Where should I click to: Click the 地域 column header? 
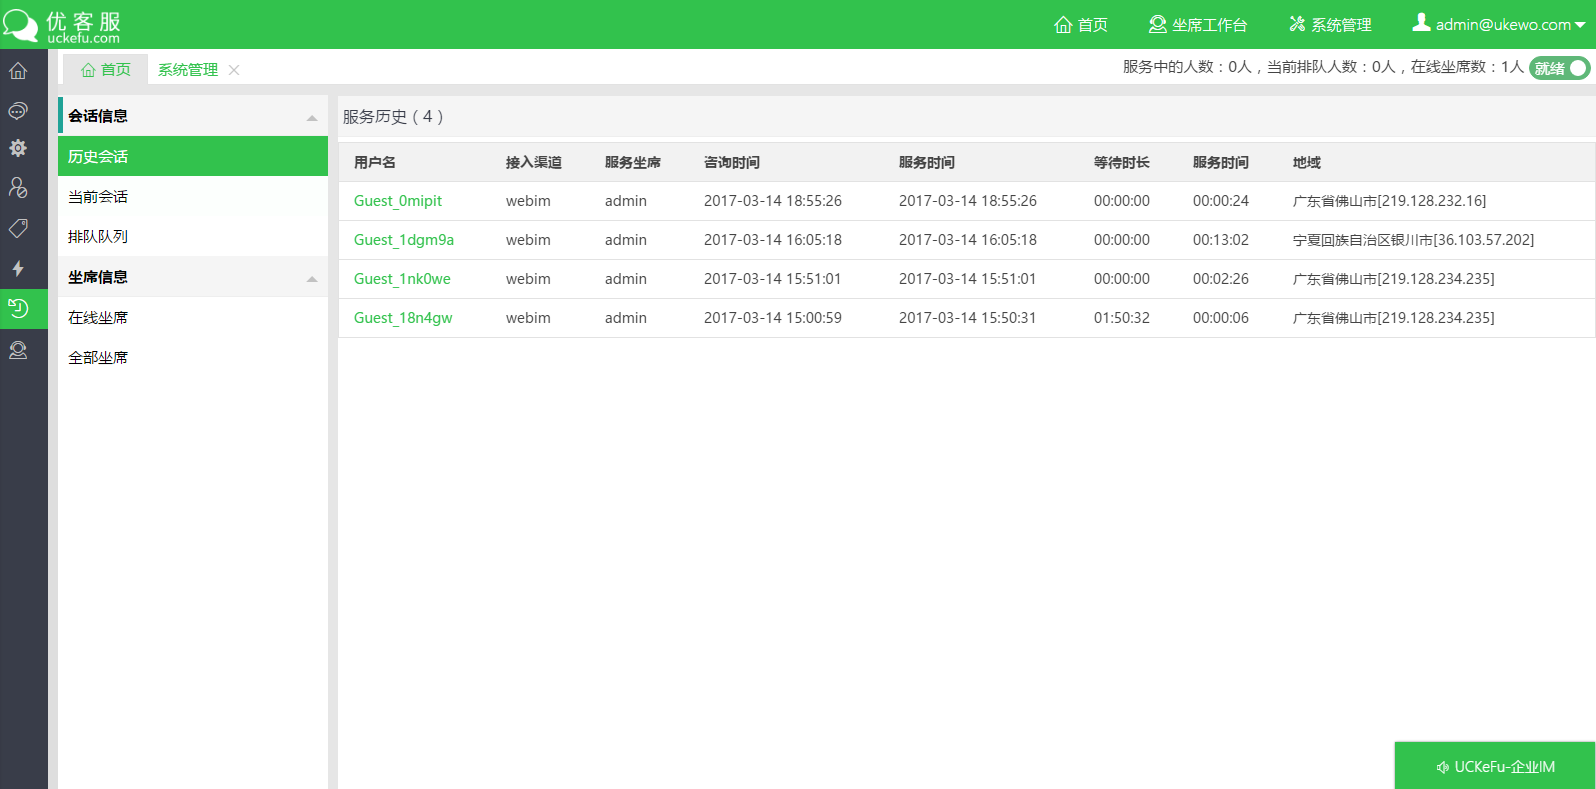pos(1307,162)
